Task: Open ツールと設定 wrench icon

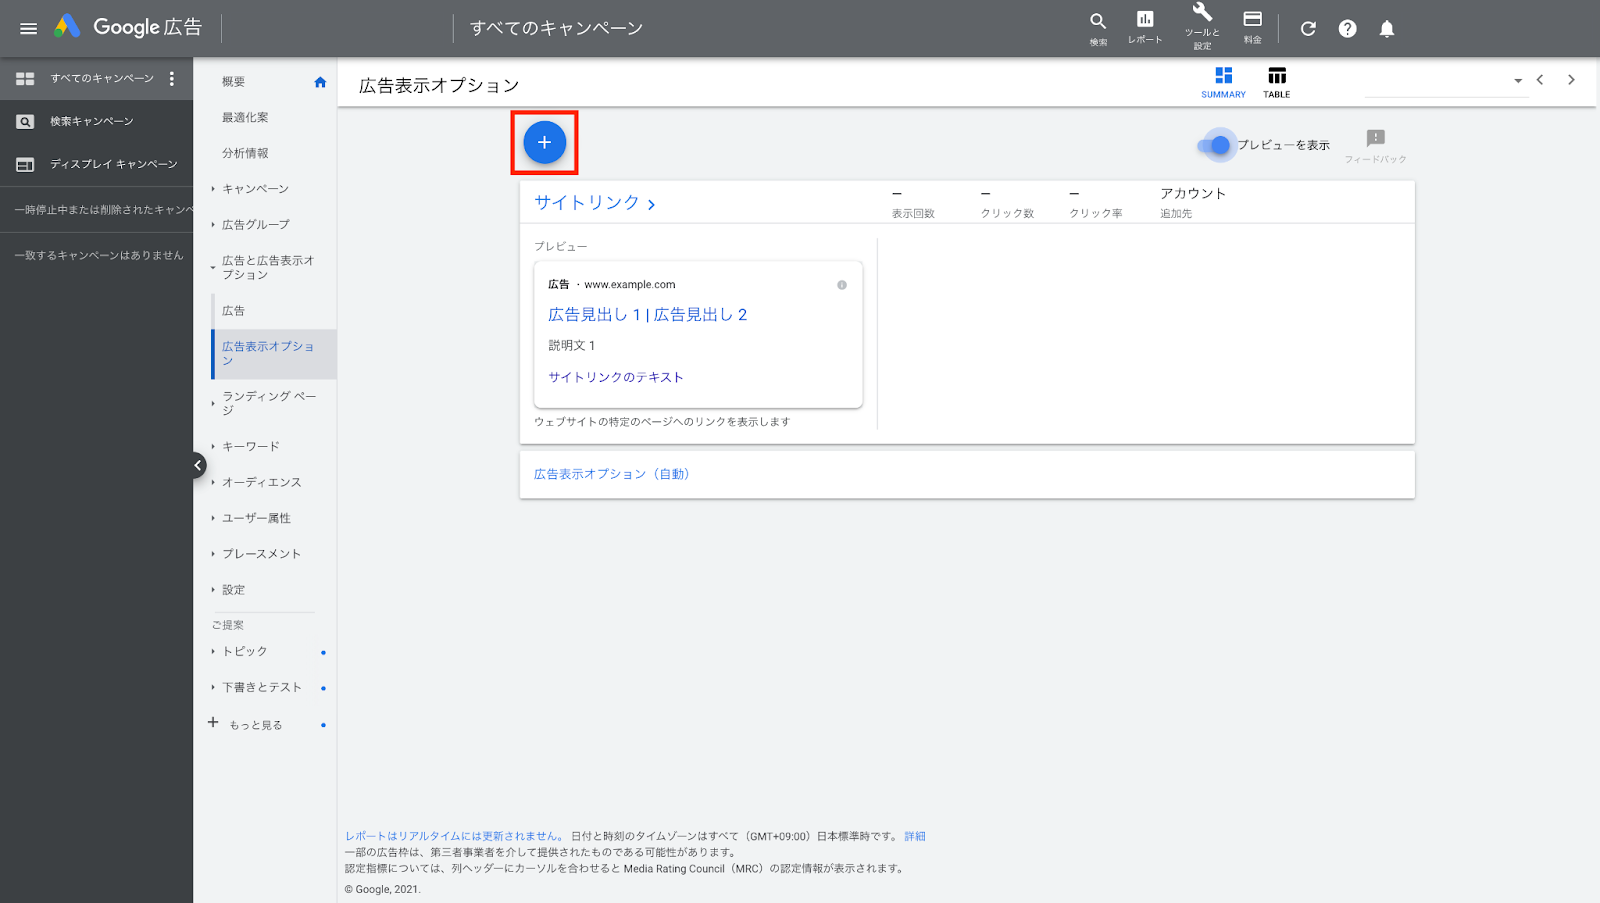Action: click(x=1202, y=26)
